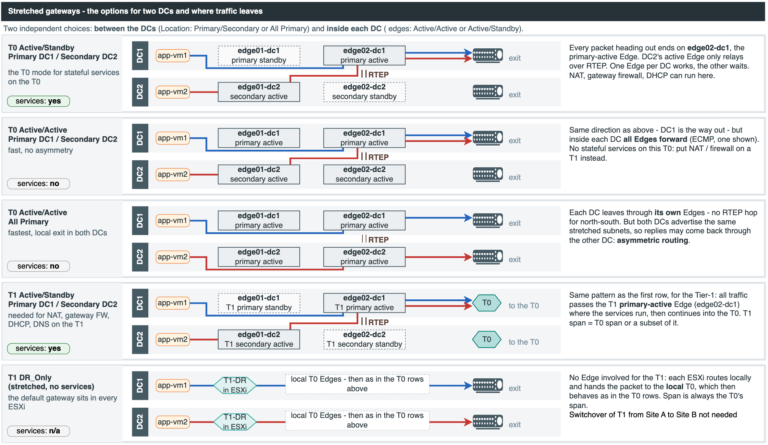768x445 pixels.
Task: Select app-vm2 pill in T1 Active/Standby row
Action: [x=173, y=339]
